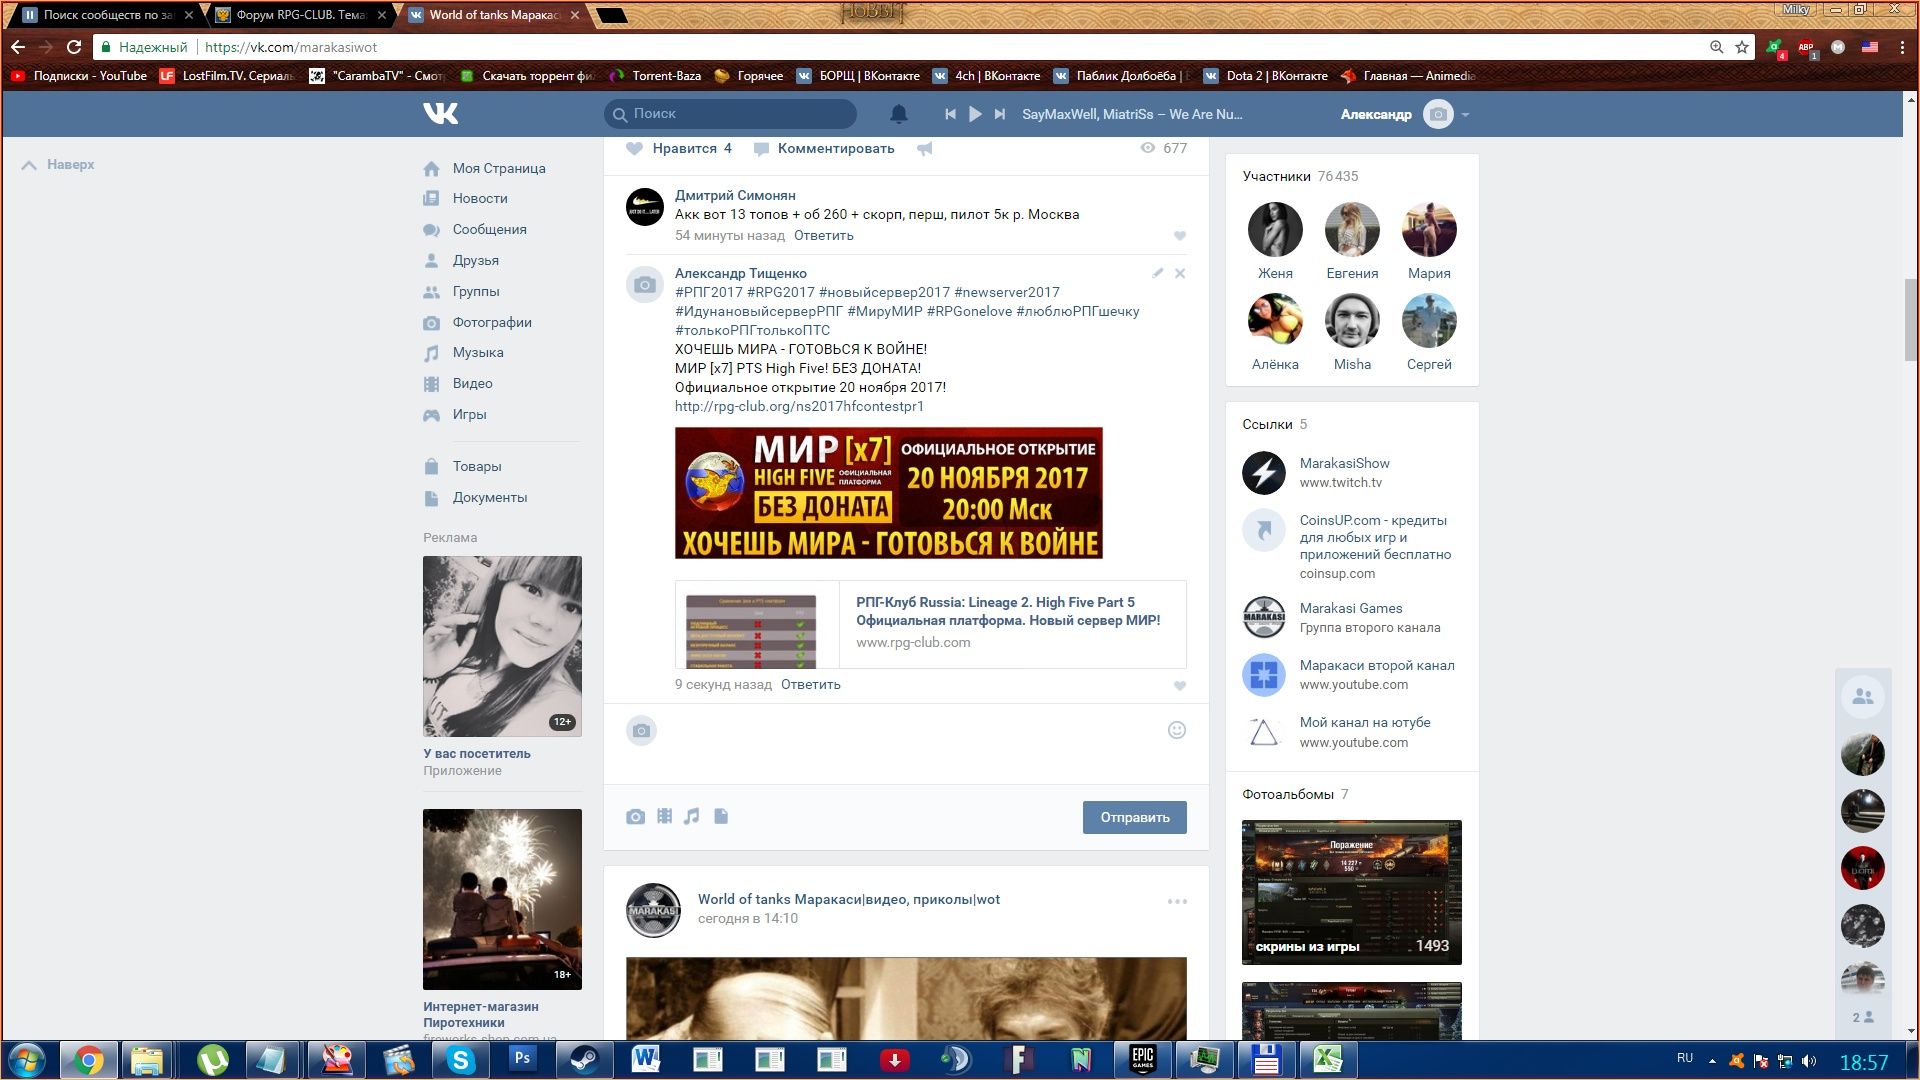Bookmark this page with the star

click(x=1741, y=47)
